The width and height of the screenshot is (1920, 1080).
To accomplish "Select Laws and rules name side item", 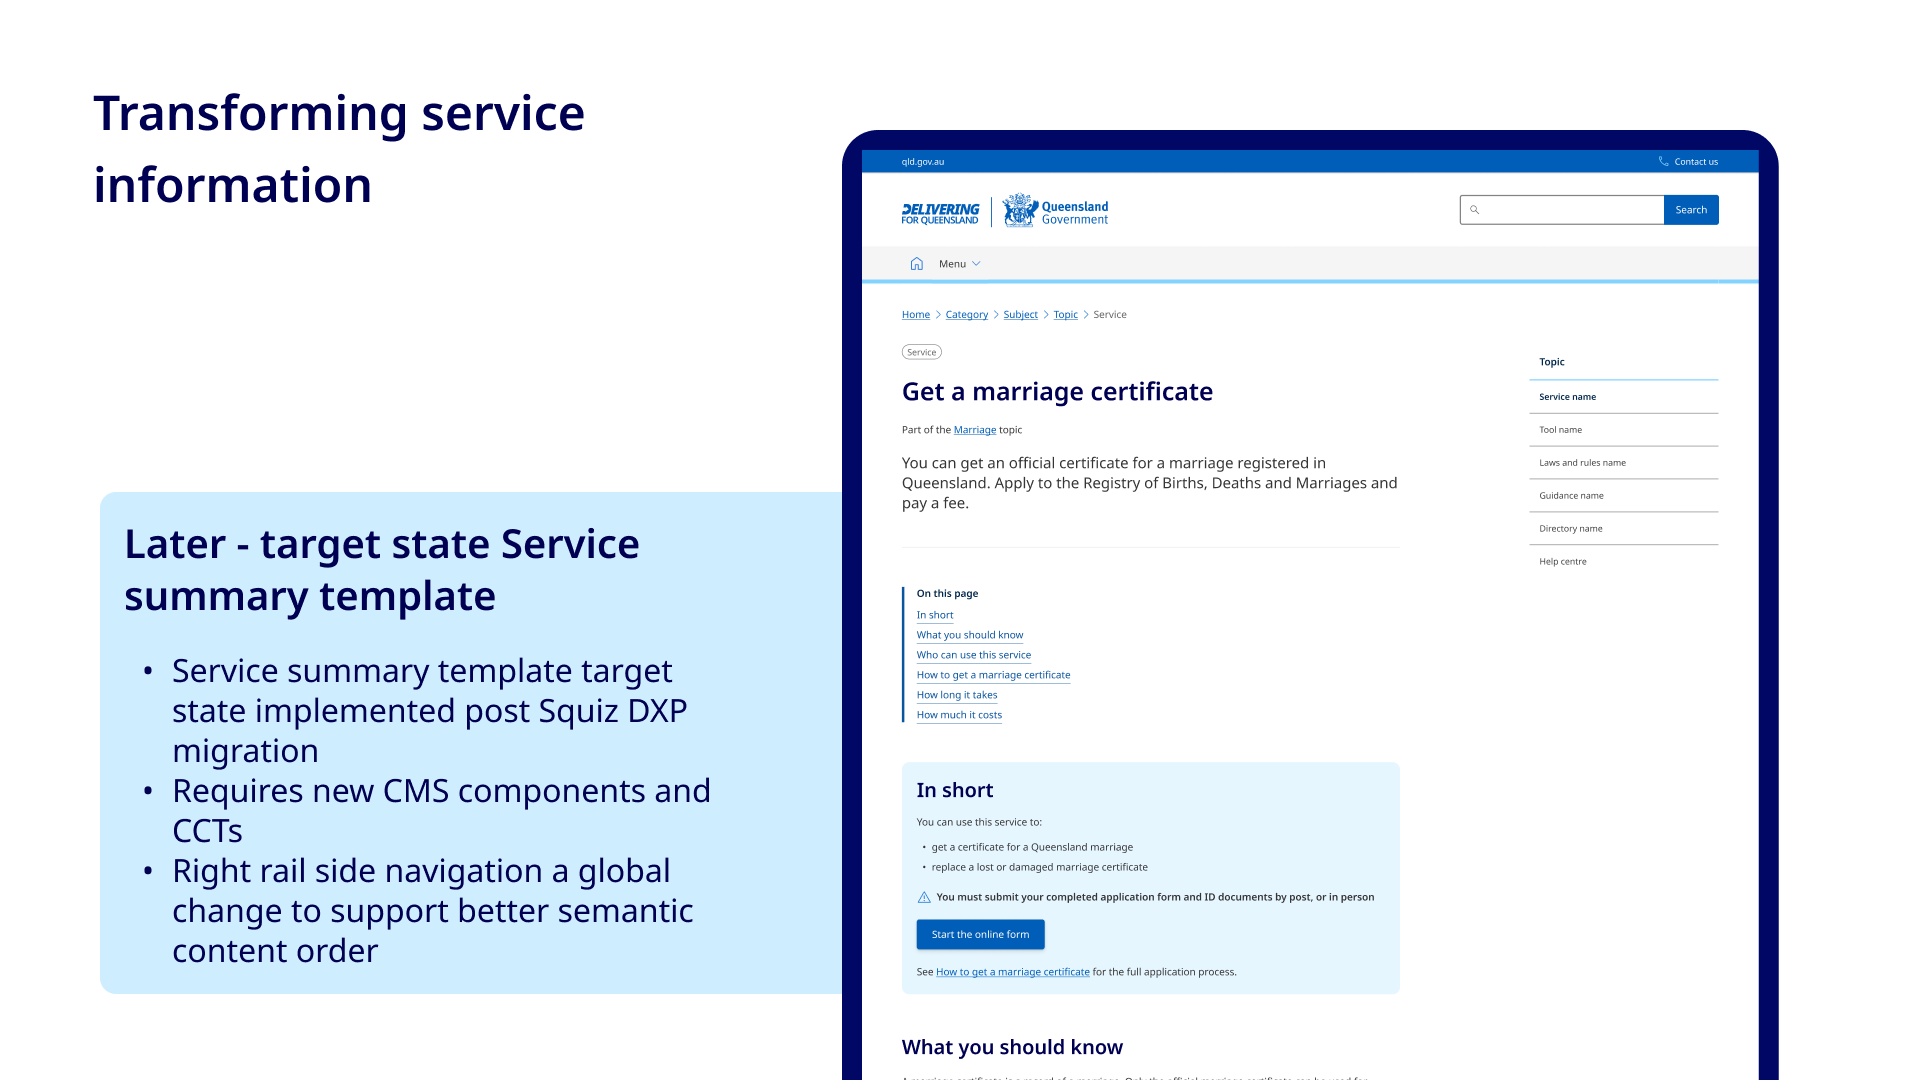I will click(1582, 463).
